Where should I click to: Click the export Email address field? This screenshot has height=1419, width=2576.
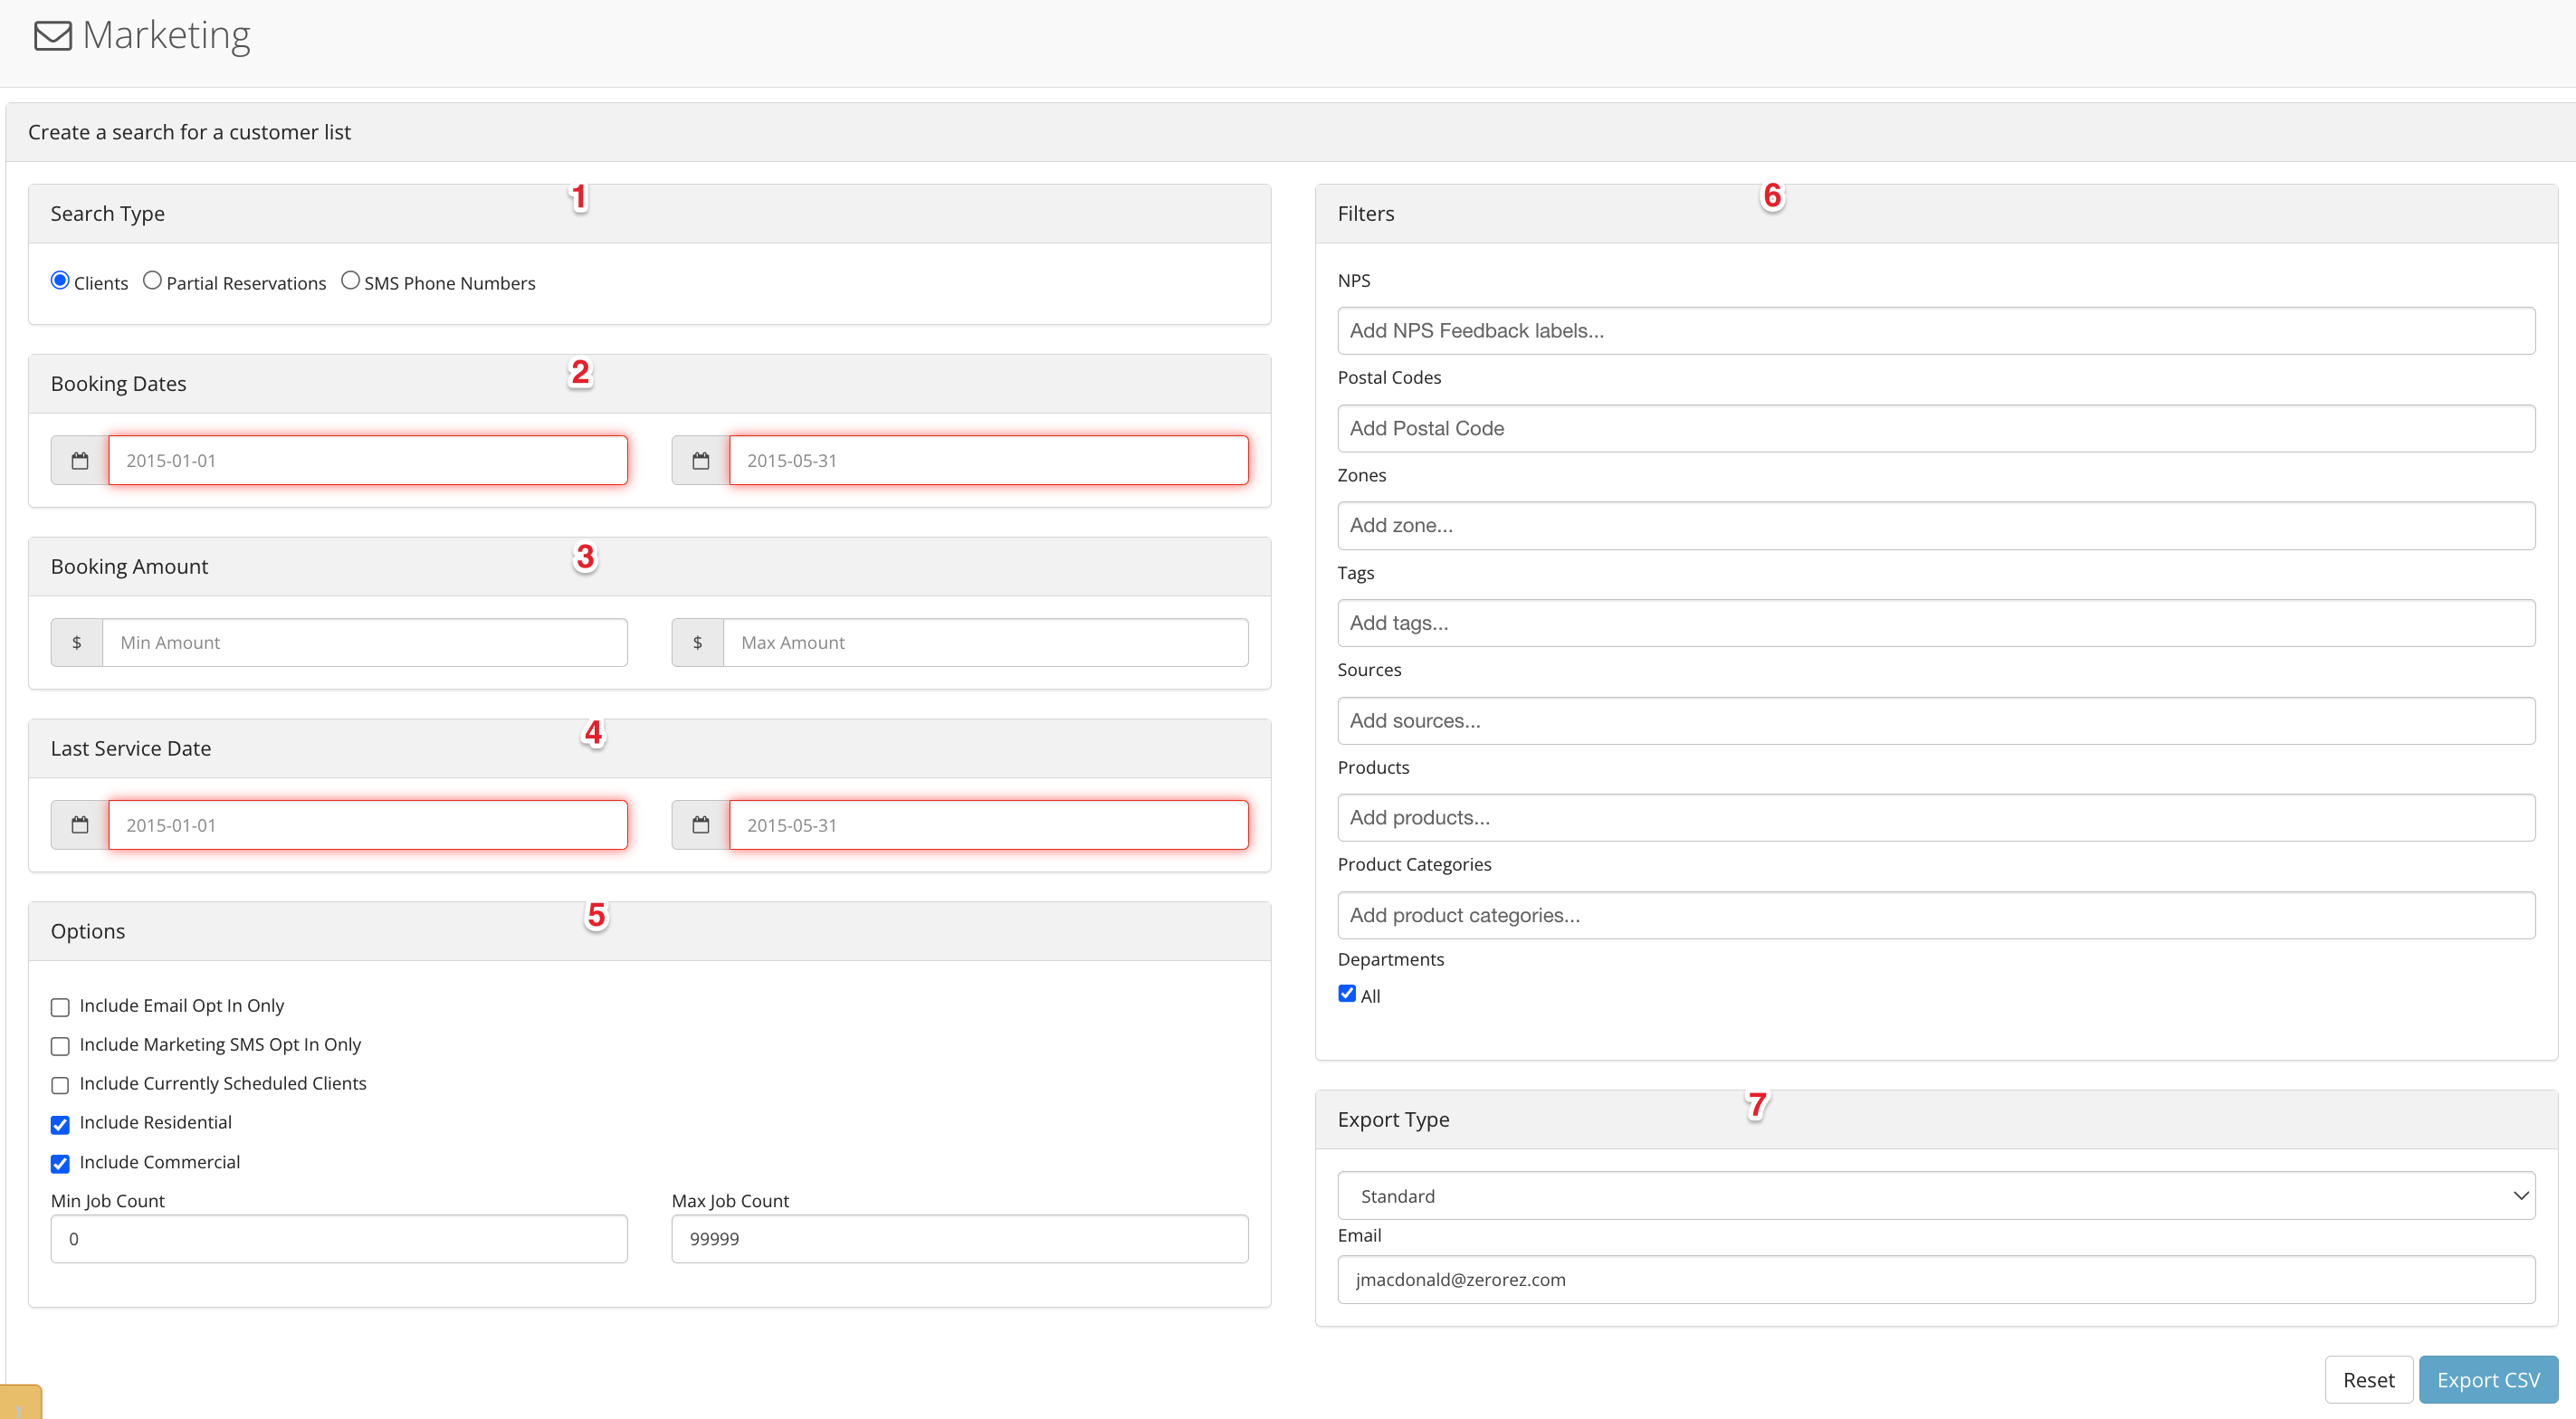1936,1280
